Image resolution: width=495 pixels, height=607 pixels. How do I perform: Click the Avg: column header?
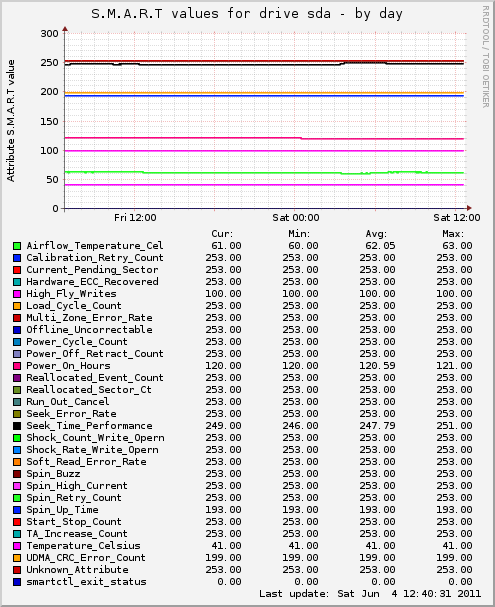pos(376,234)
